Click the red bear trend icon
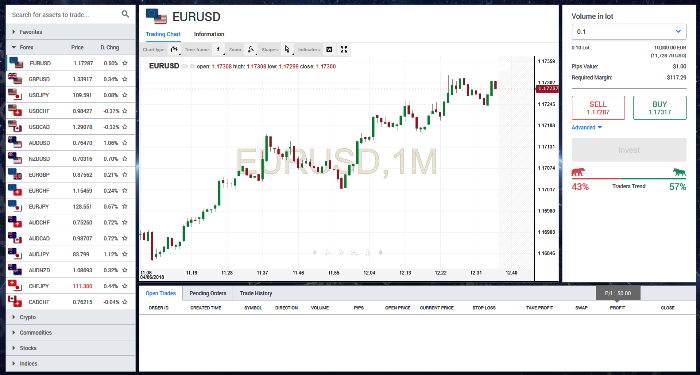 579,172
